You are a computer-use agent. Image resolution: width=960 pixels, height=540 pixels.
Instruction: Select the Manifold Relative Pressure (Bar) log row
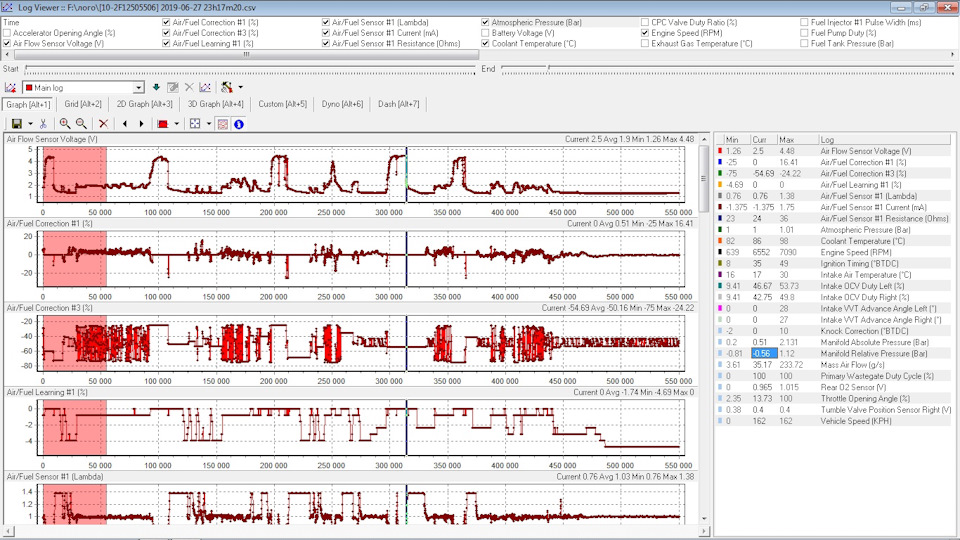click(x=833, y=353)
